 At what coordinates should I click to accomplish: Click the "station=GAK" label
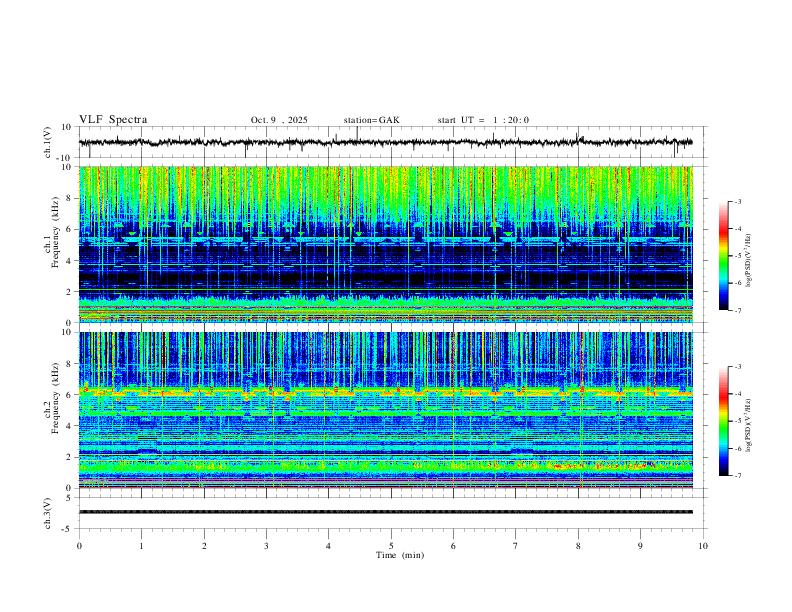tap(371, 120)
